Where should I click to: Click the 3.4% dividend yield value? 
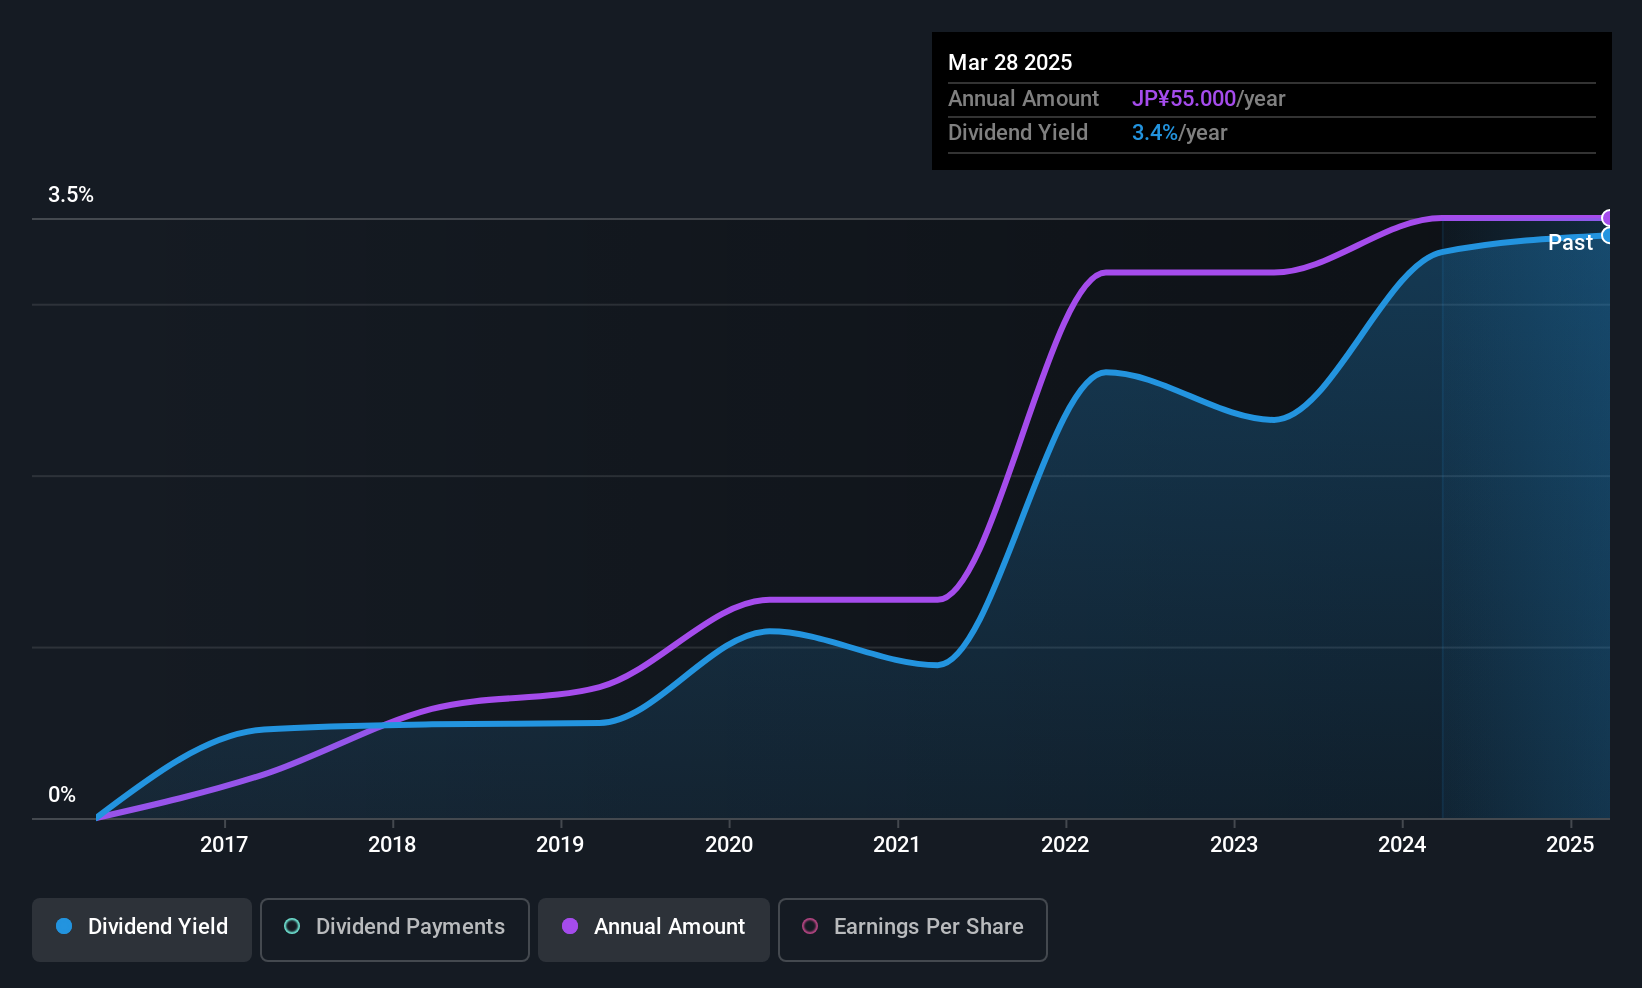point(1155,133)
